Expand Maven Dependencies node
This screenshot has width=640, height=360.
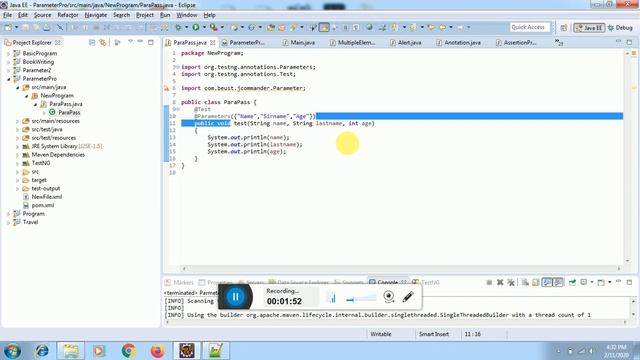18,155
